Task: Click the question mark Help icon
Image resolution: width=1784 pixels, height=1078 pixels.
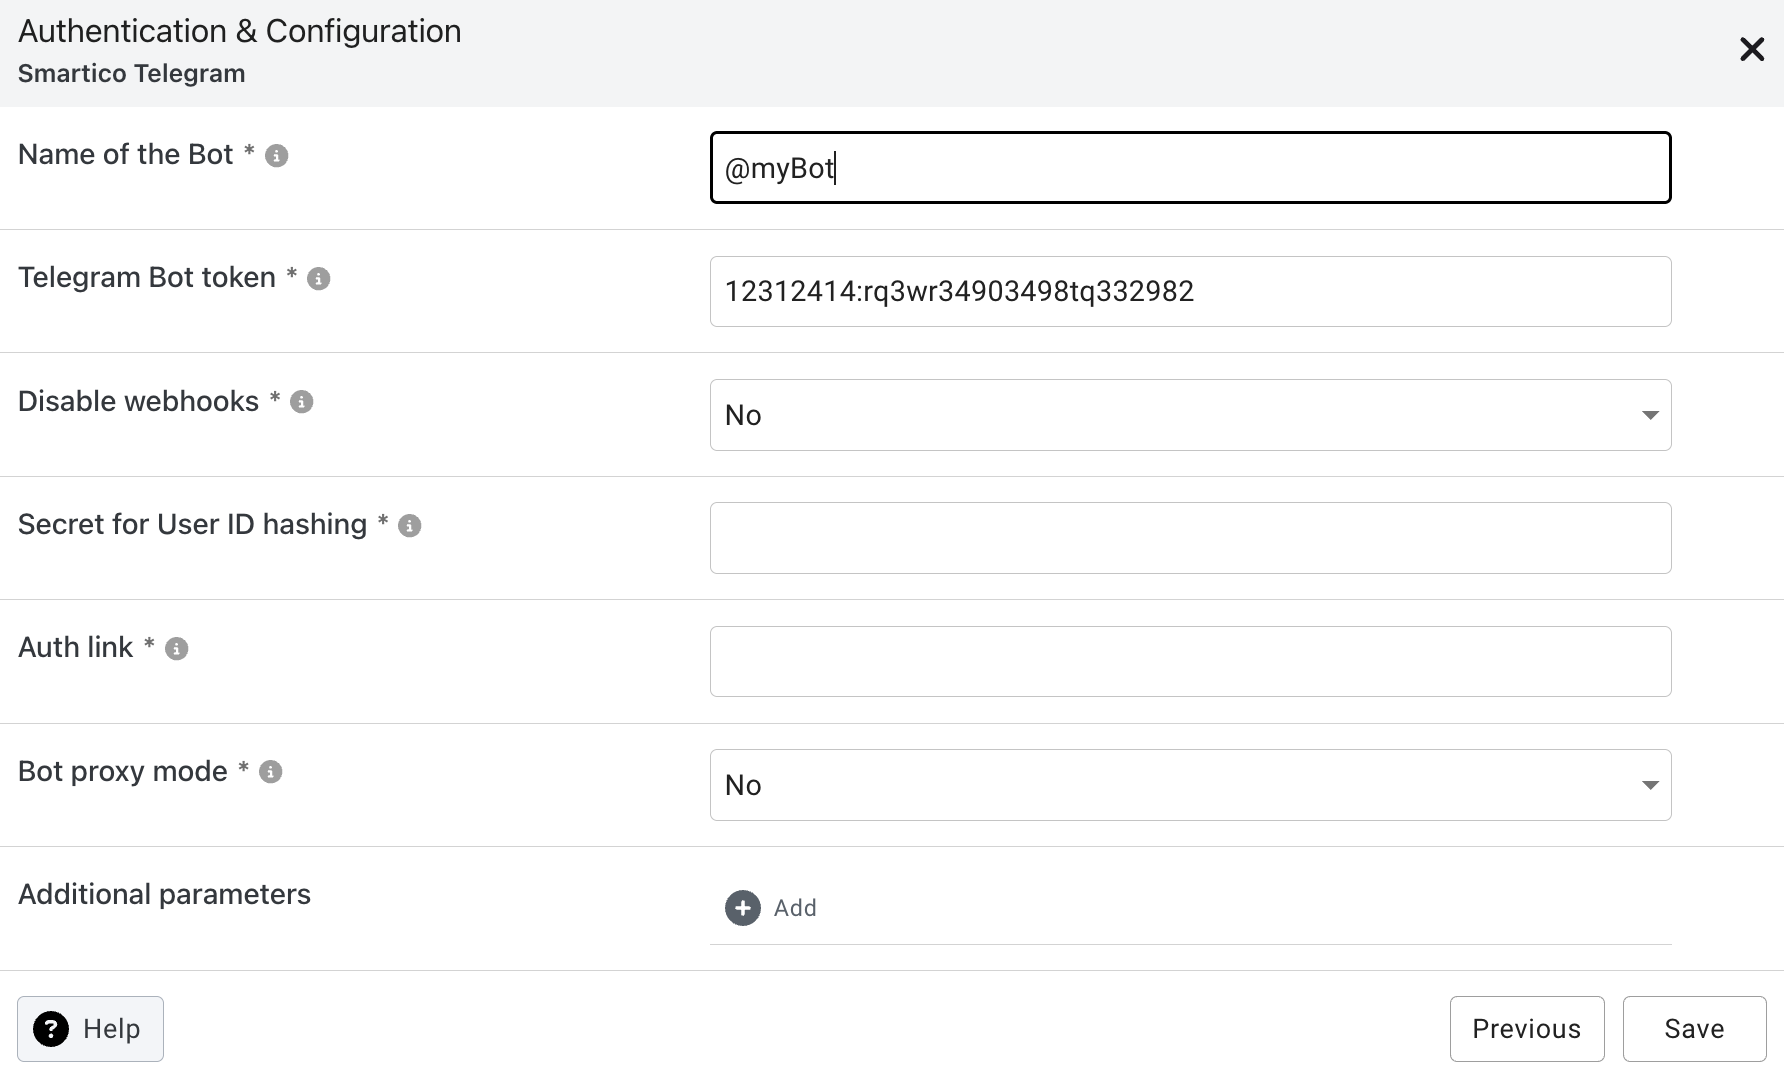Action: (51, 1029)
